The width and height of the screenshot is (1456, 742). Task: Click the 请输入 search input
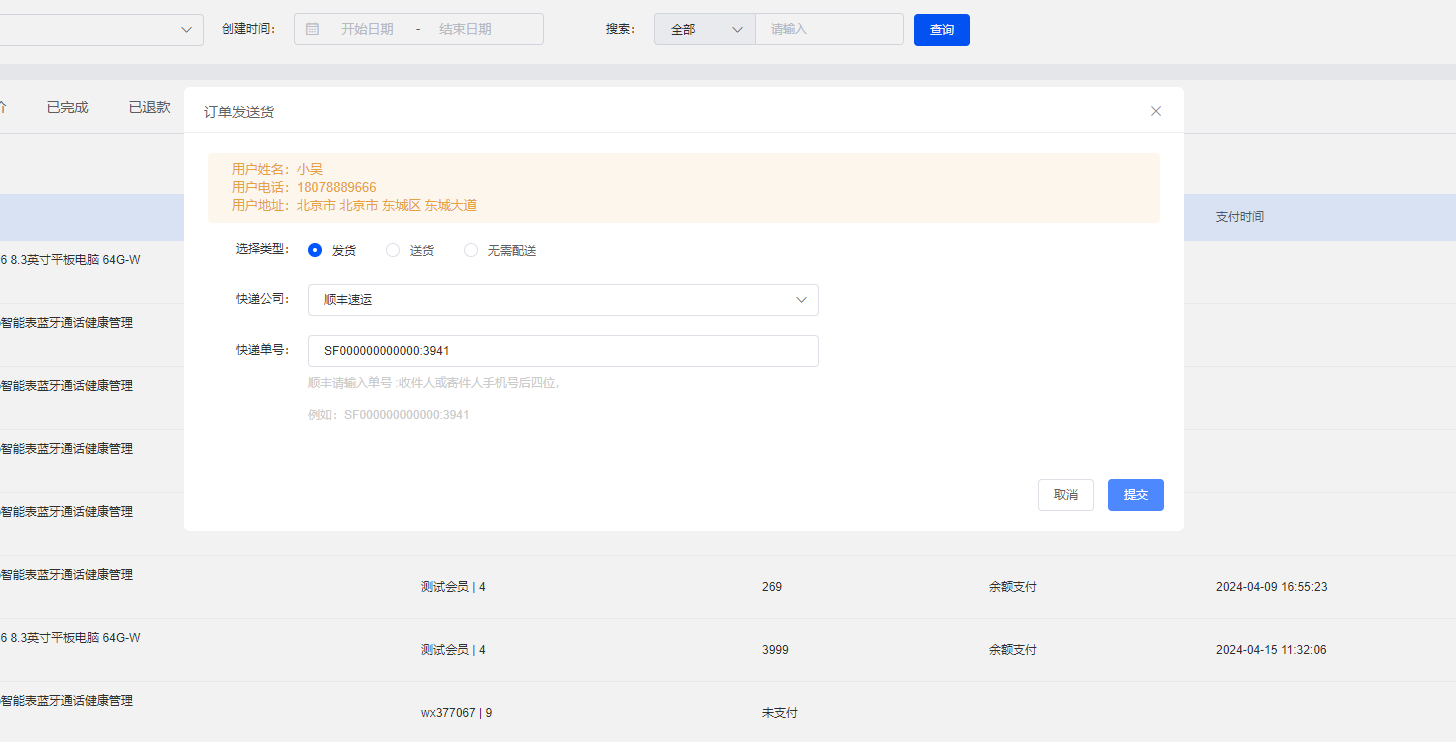click(x=829, y=29)
